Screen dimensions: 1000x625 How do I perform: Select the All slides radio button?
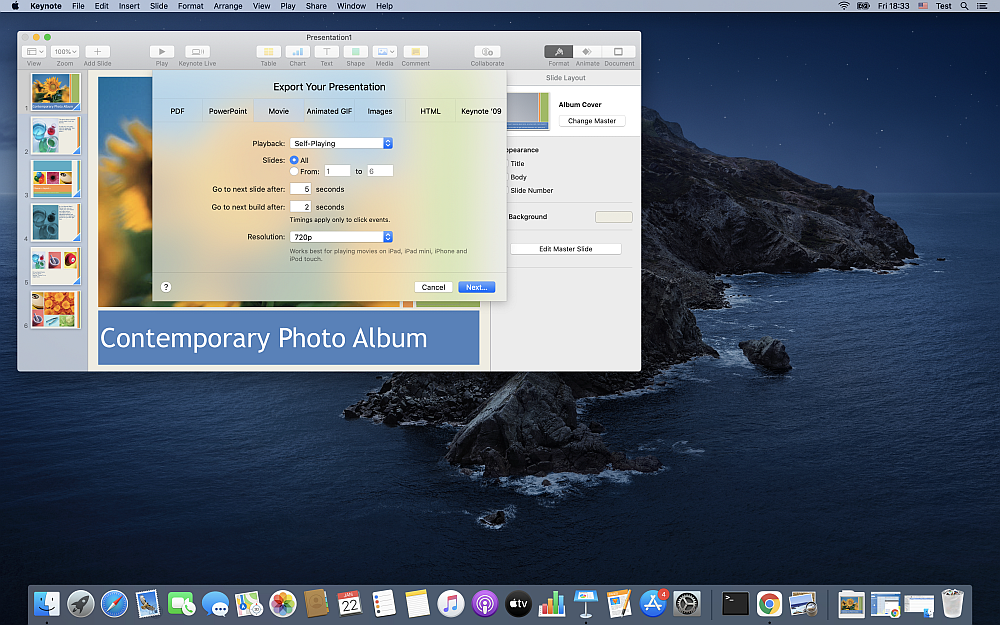[294, 160]
